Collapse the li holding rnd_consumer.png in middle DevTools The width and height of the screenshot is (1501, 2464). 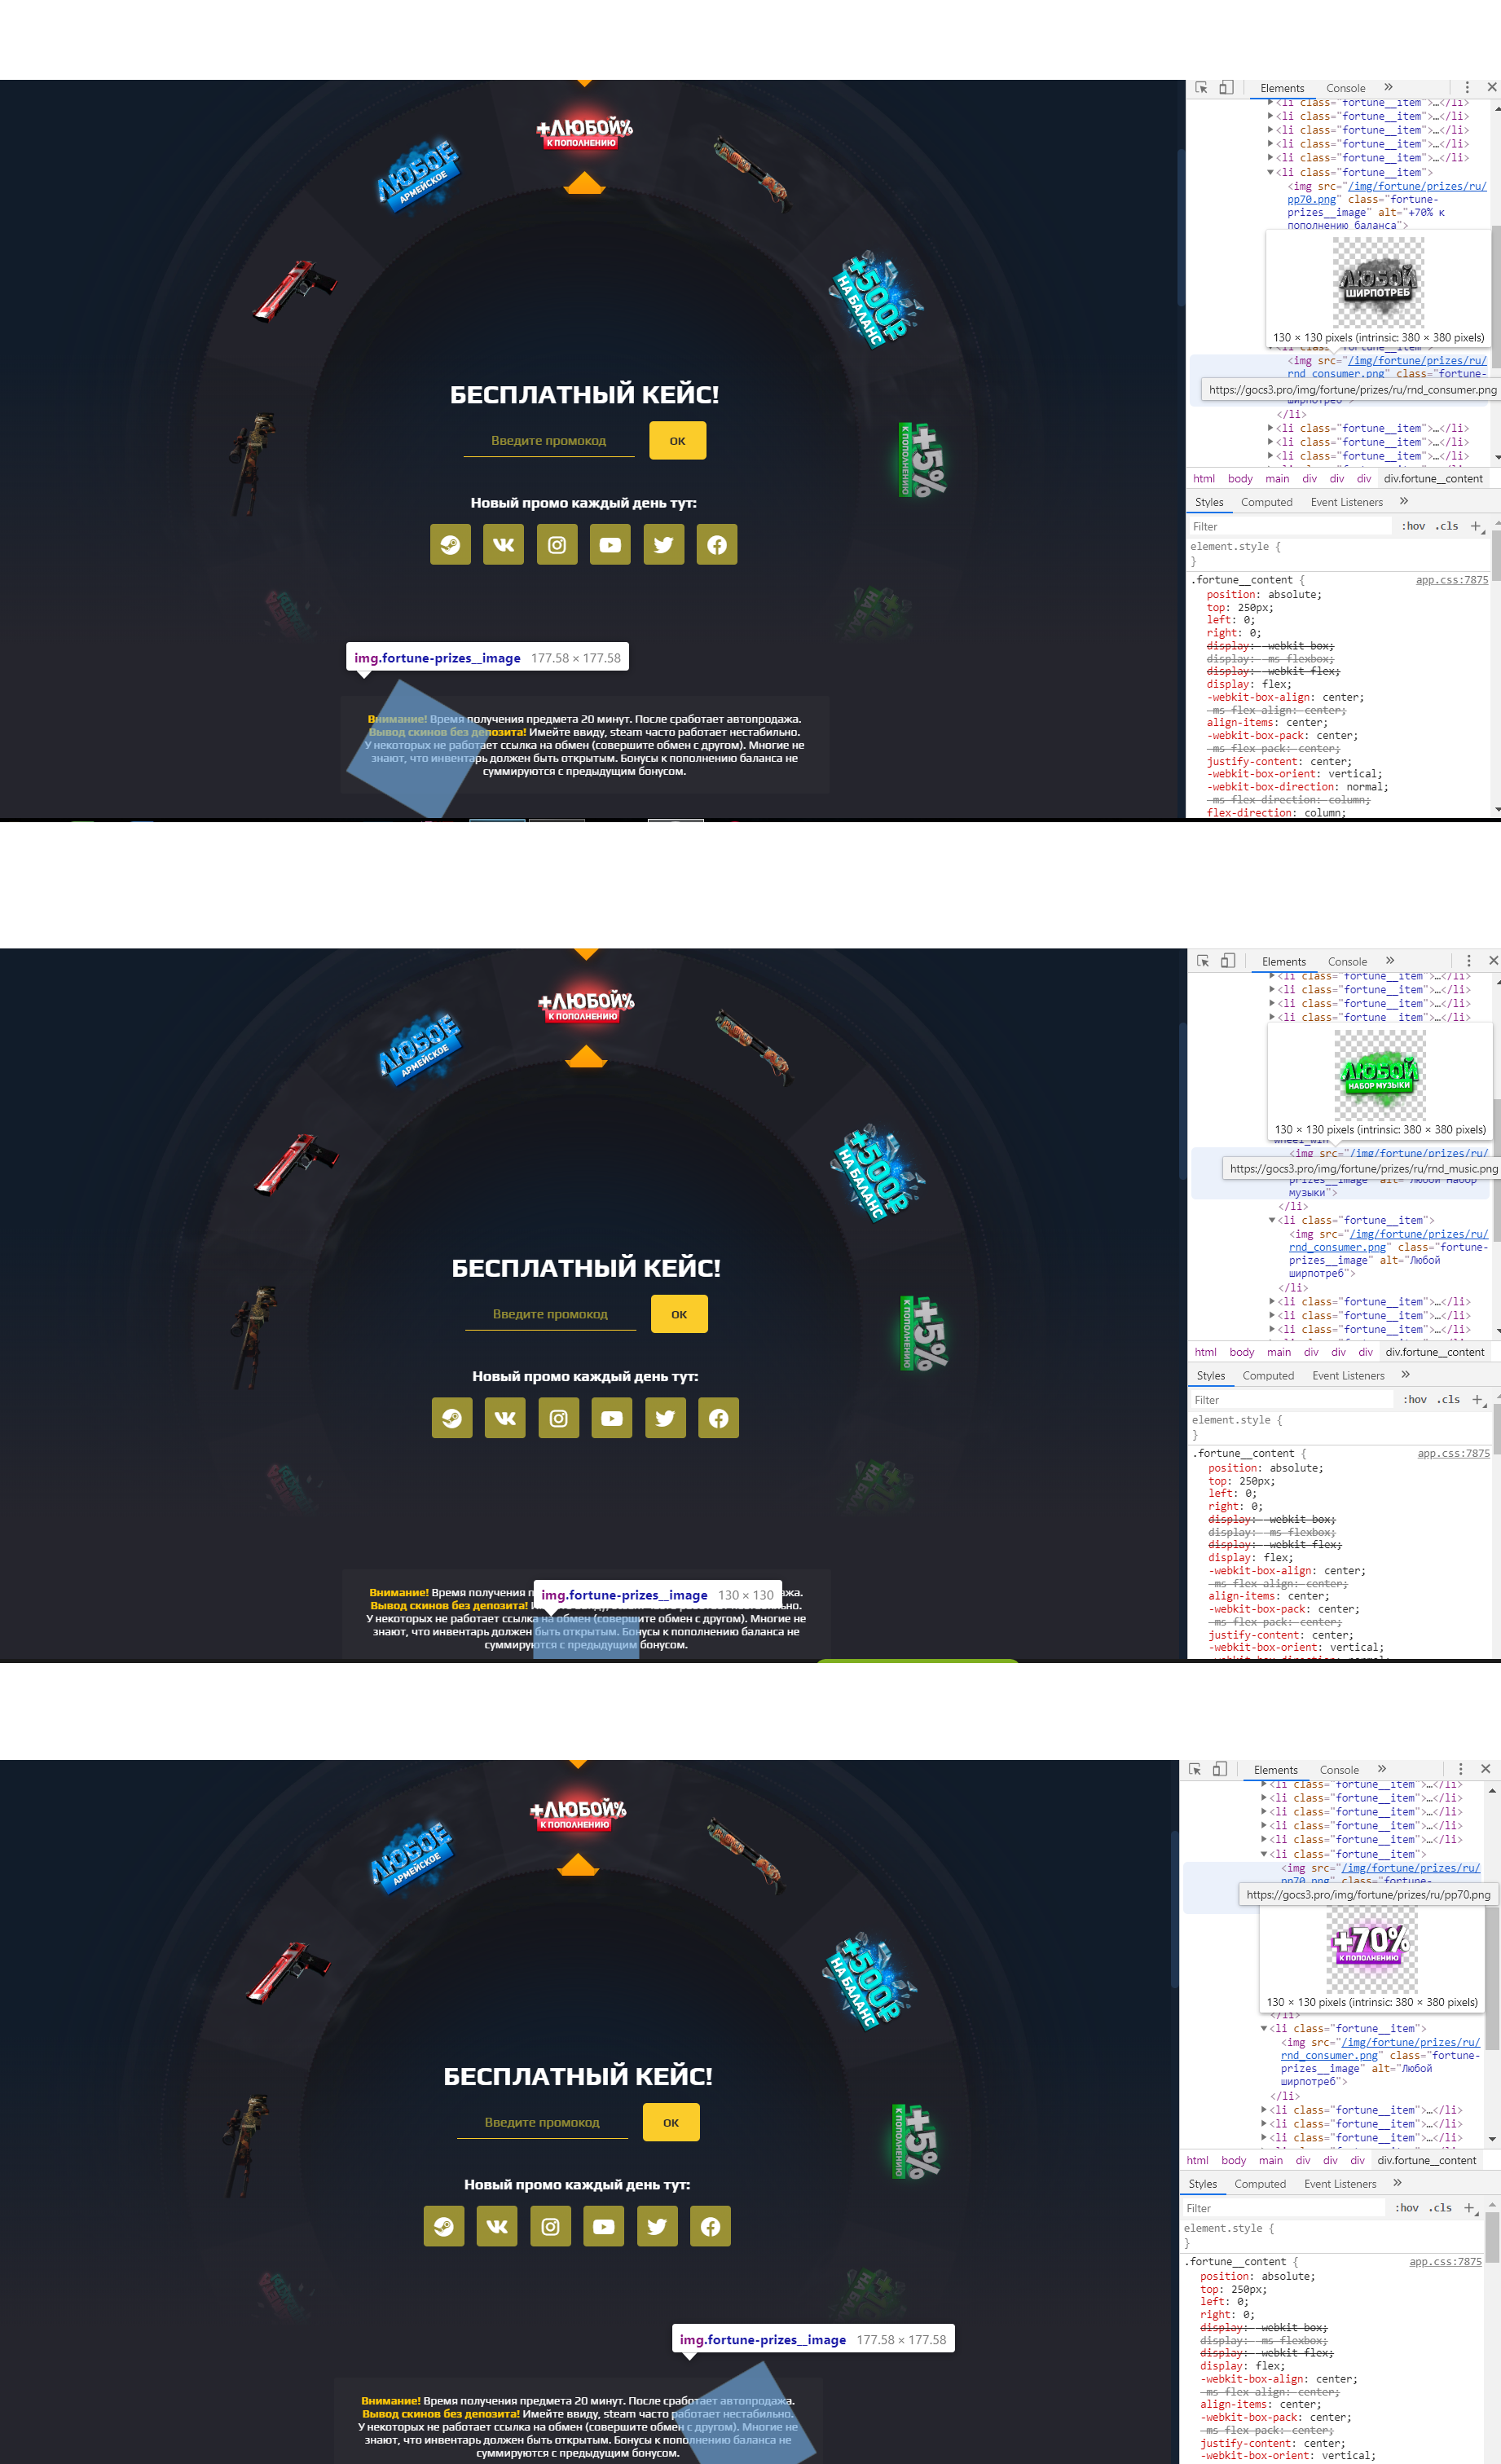pyautogui.click(x=1272, y=1220)
